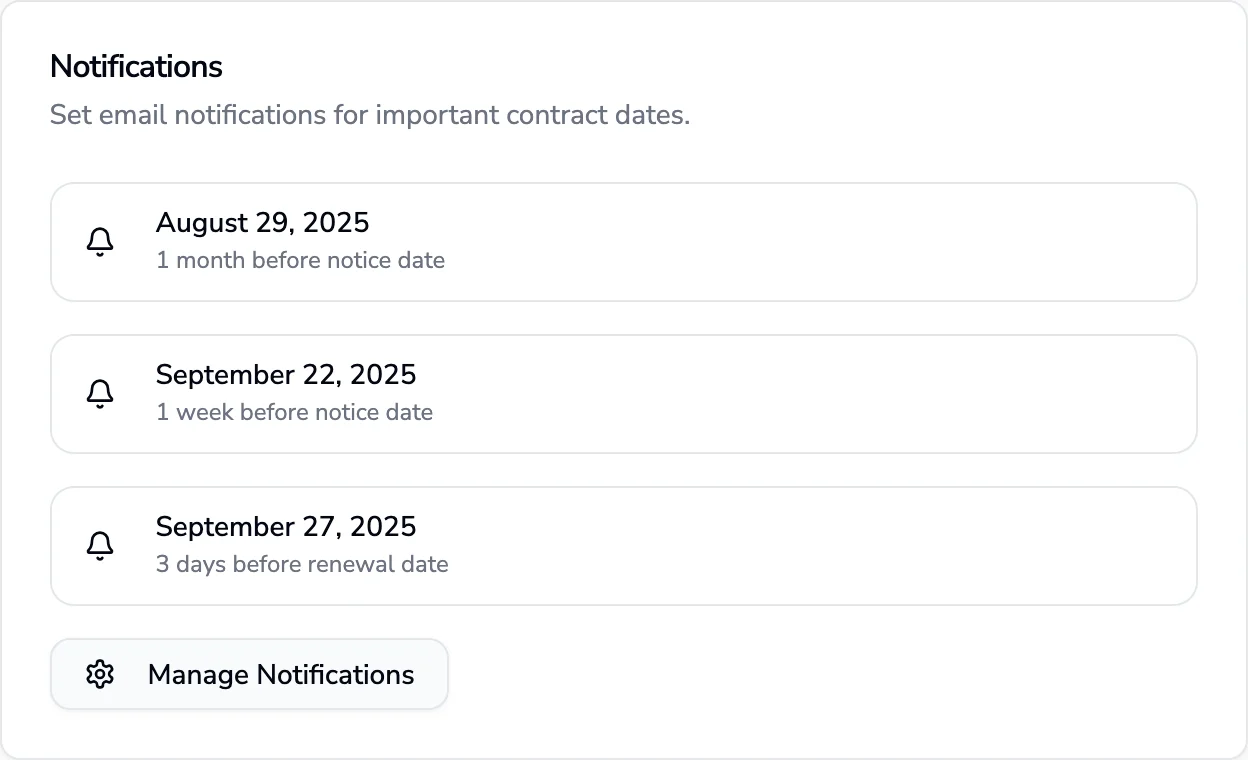
Task: Click the August 29, 2025 date text
Action: (x=262, y=223)
